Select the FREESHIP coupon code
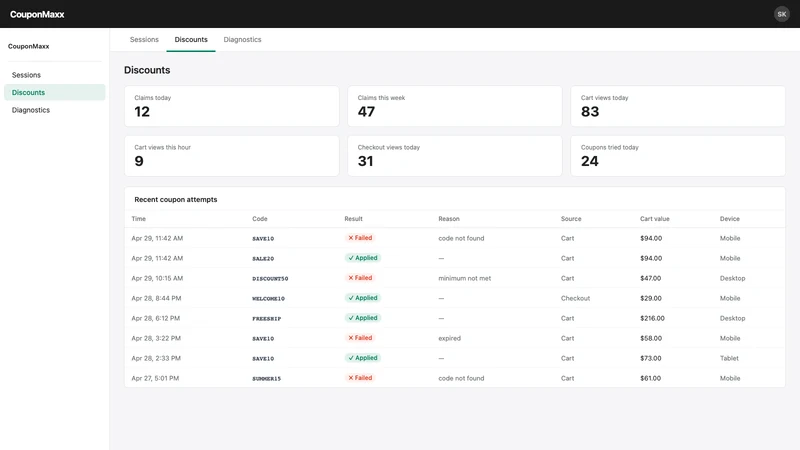 click(x=266, y=318)
